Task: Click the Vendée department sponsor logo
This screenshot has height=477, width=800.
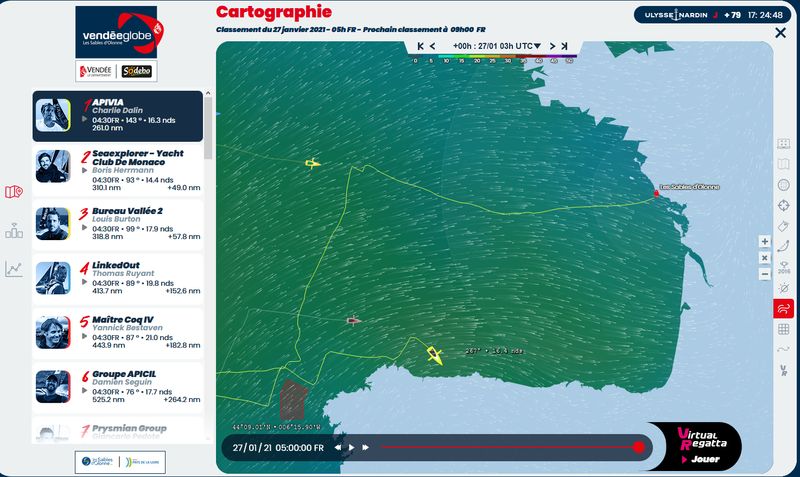Action: (x=96, y=71)
